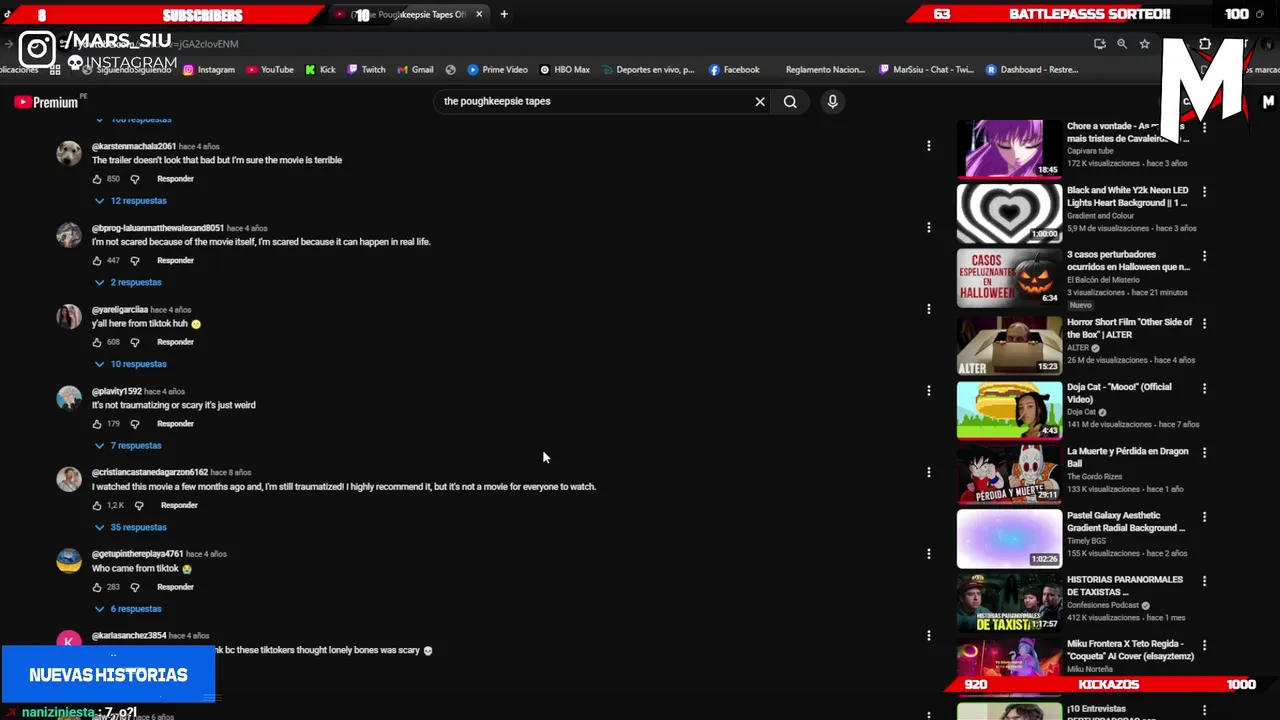Open more options for '3 casos perturbadores' video
Image resolution: width=1280 pixels, height=720 pixels.
(1204, 256)
